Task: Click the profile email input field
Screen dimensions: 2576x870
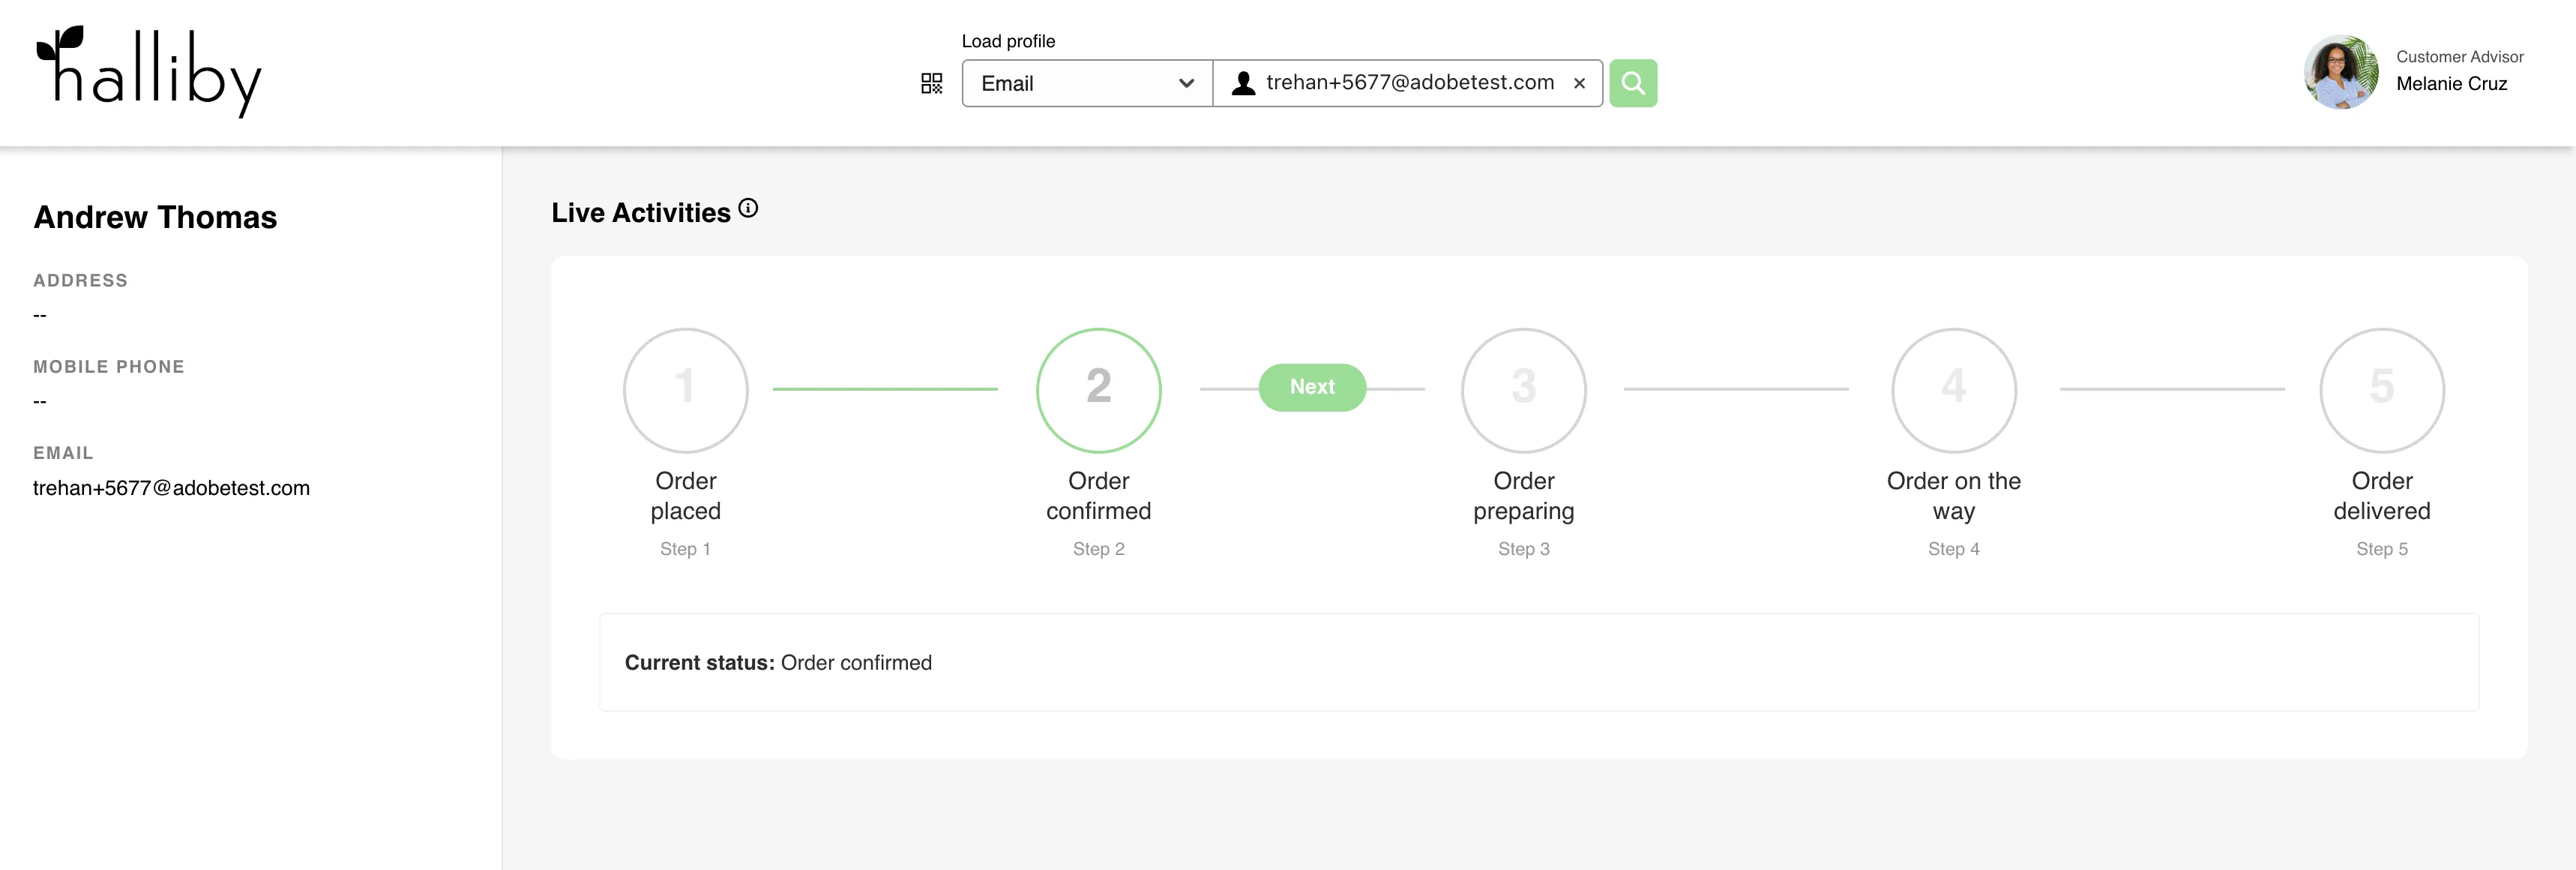Action: [x=1409, y=83]
